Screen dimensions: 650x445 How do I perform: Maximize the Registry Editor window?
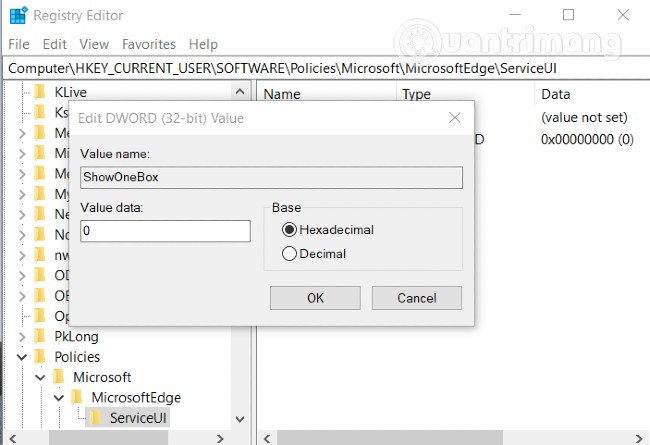(568, 15)
